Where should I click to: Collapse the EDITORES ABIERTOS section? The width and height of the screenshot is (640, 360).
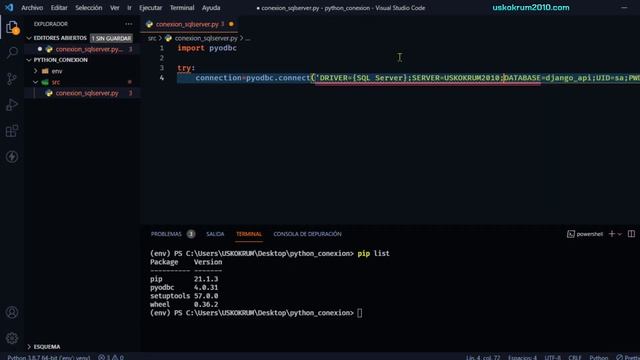[29, 38]
